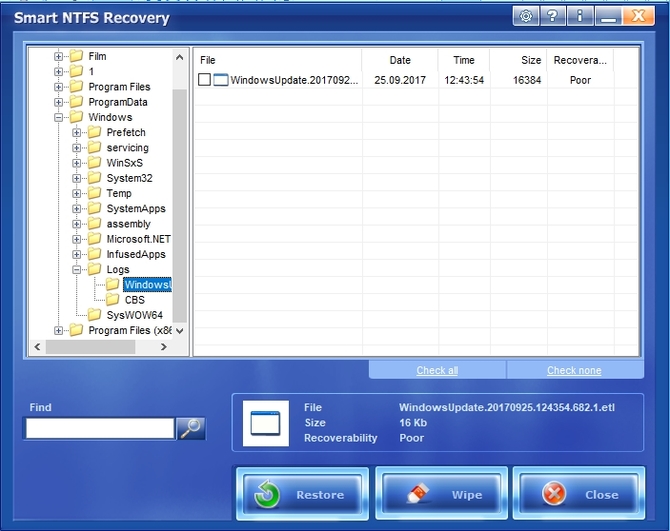Viewport: 670px width, 531px height.
Task: Click the large file preview icon in details panel
Action: click(x=264, y=422)
